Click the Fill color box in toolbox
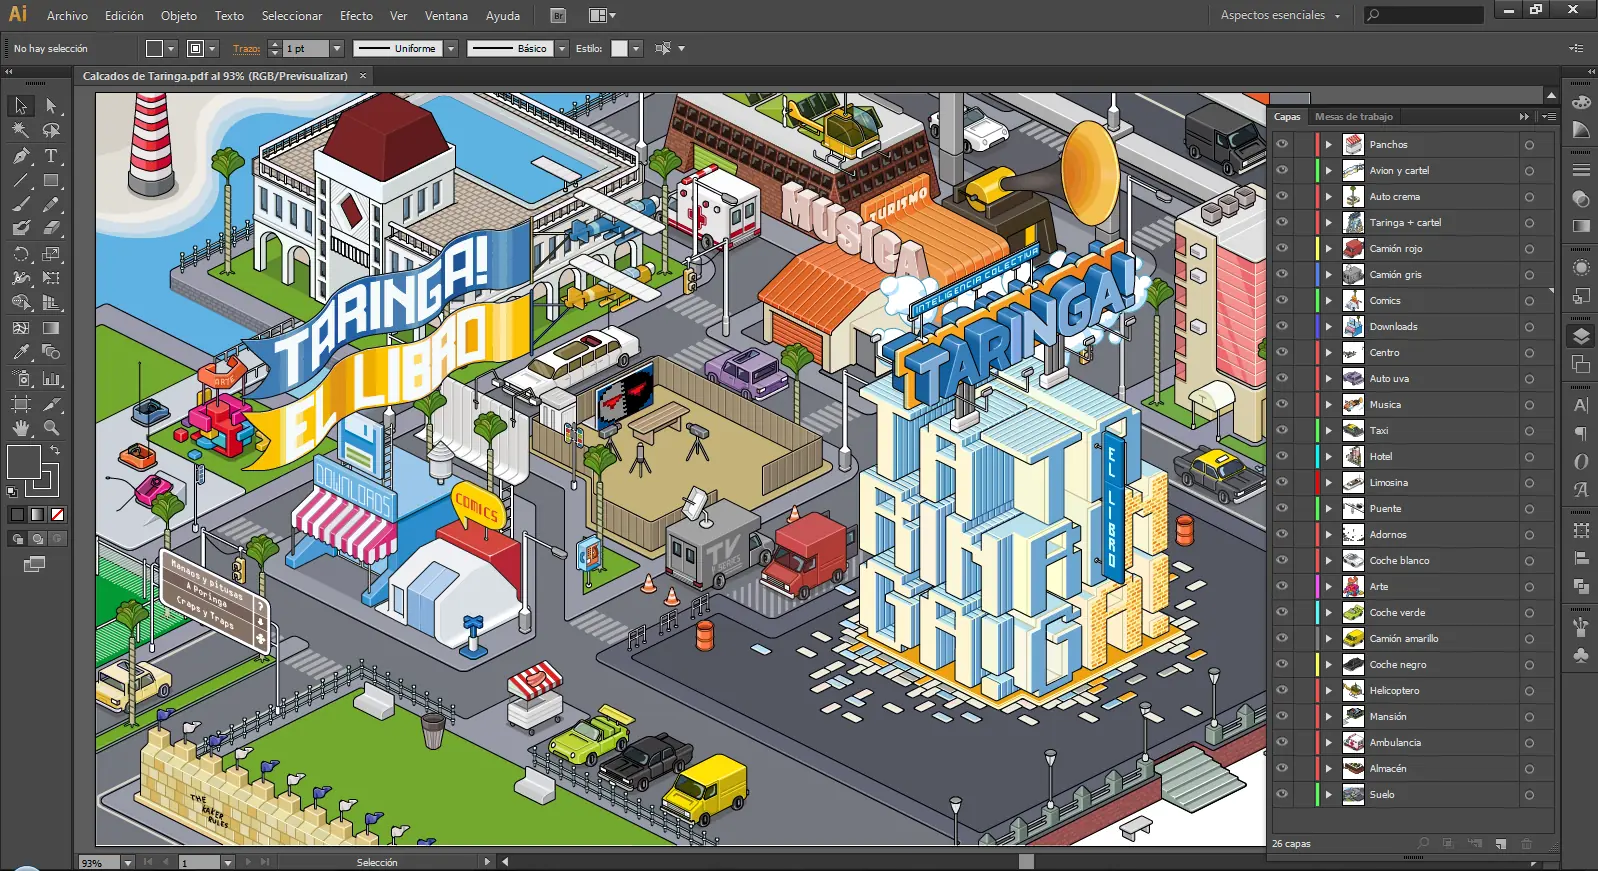This screenshot has width=1598, height=871. [24, 462]
